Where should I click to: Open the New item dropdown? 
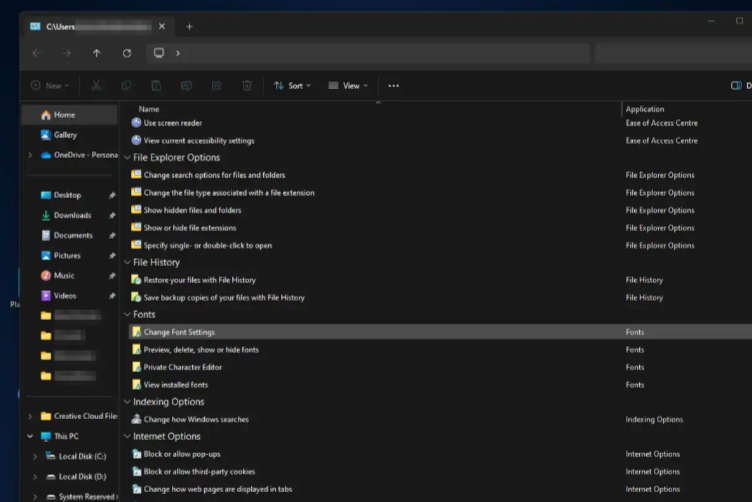coord(50,86)
